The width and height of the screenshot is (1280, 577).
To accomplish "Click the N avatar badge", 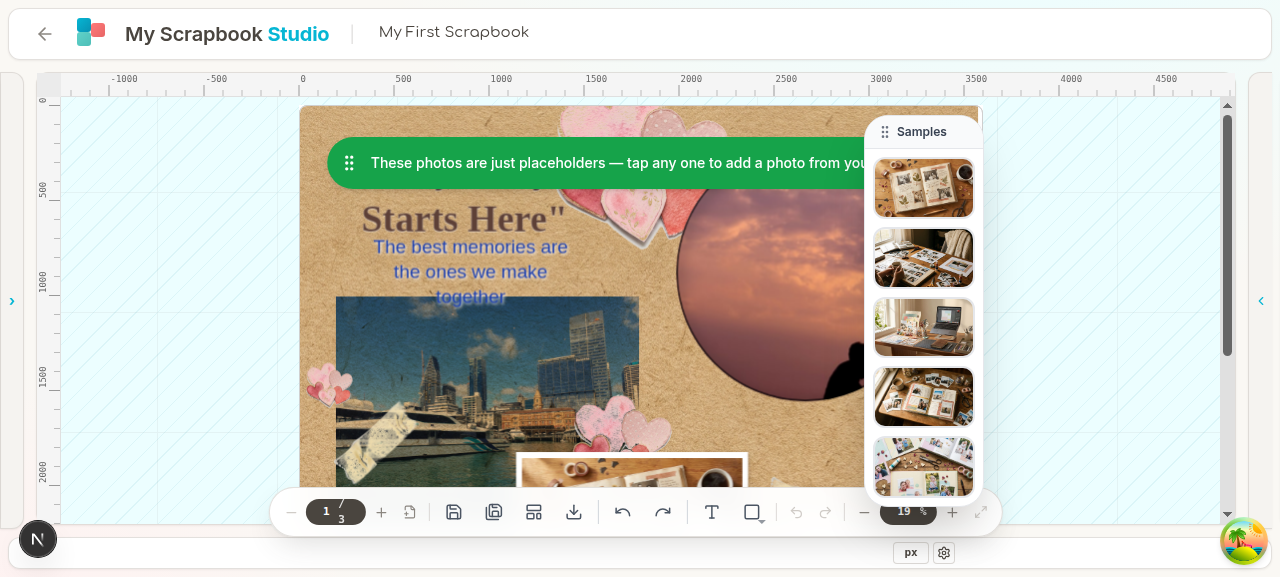I will coord(38,539).
